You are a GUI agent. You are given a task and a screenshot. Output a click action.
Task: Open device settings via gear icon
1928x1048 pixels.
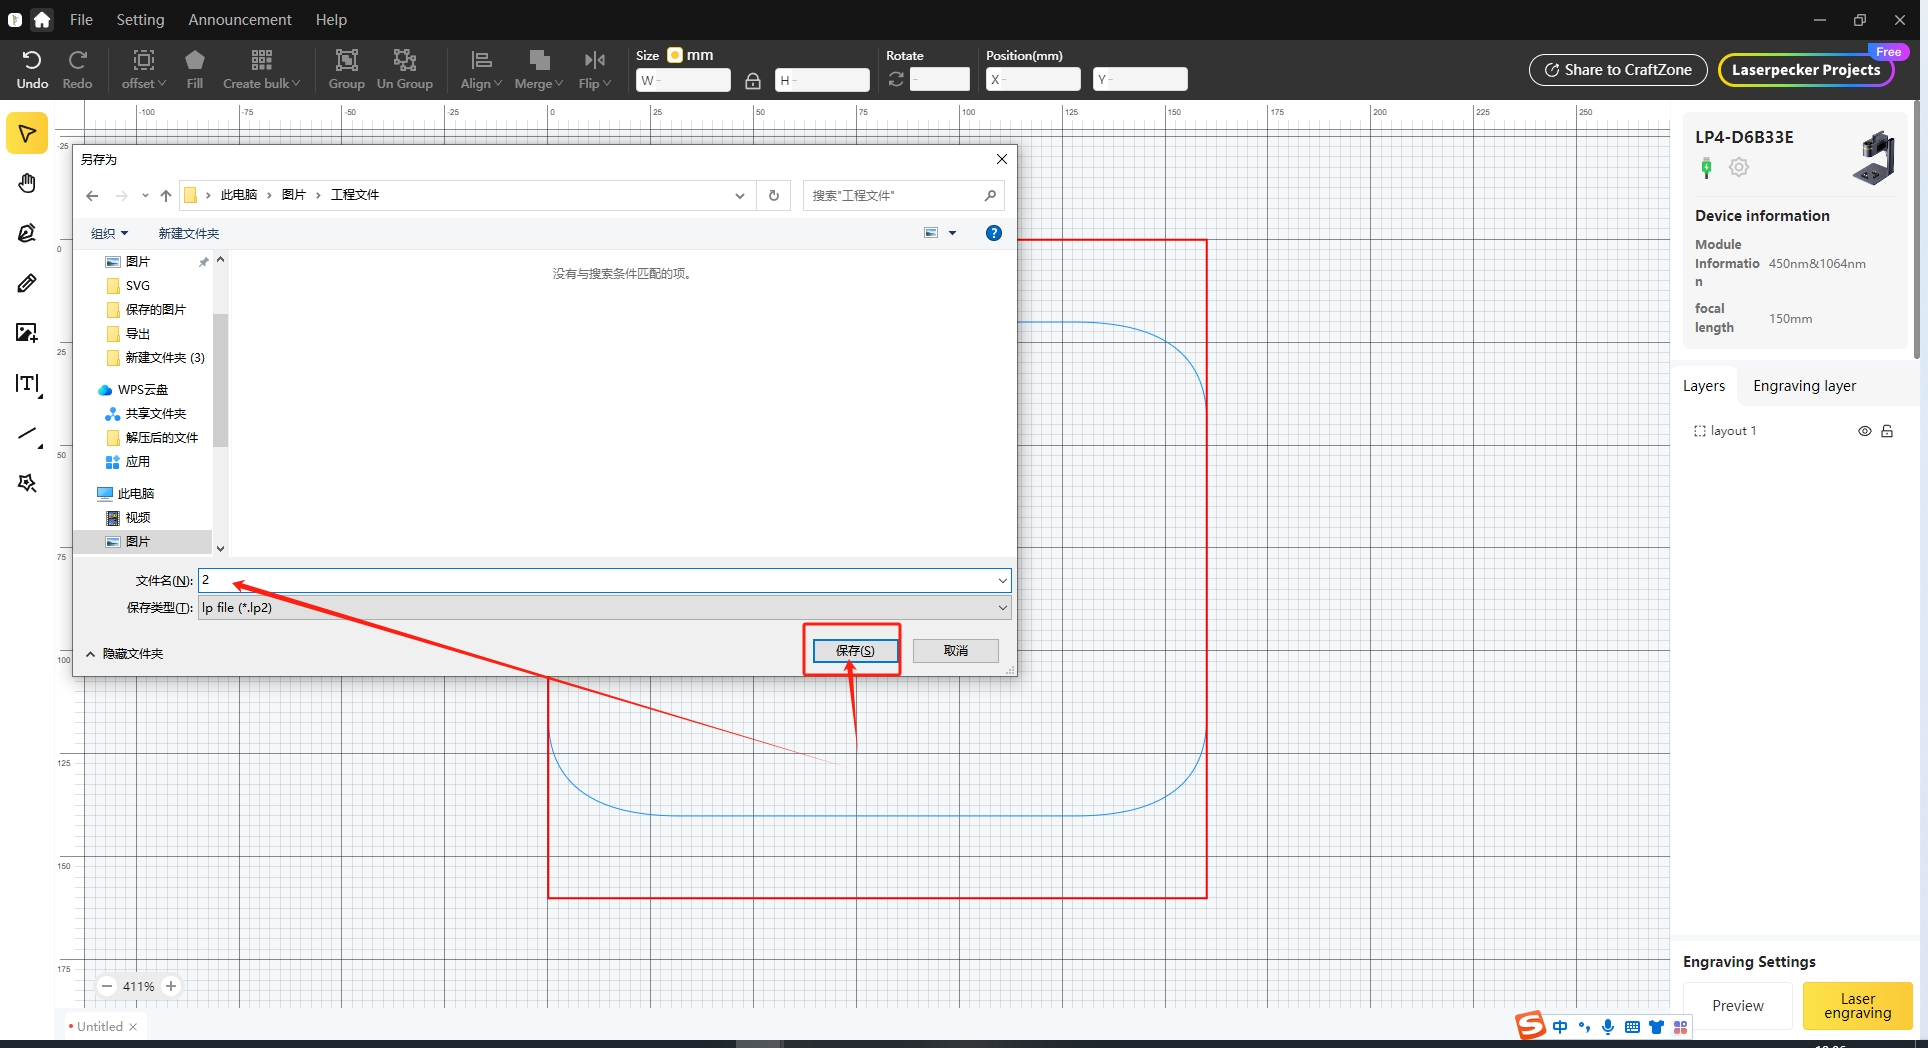1739,167
